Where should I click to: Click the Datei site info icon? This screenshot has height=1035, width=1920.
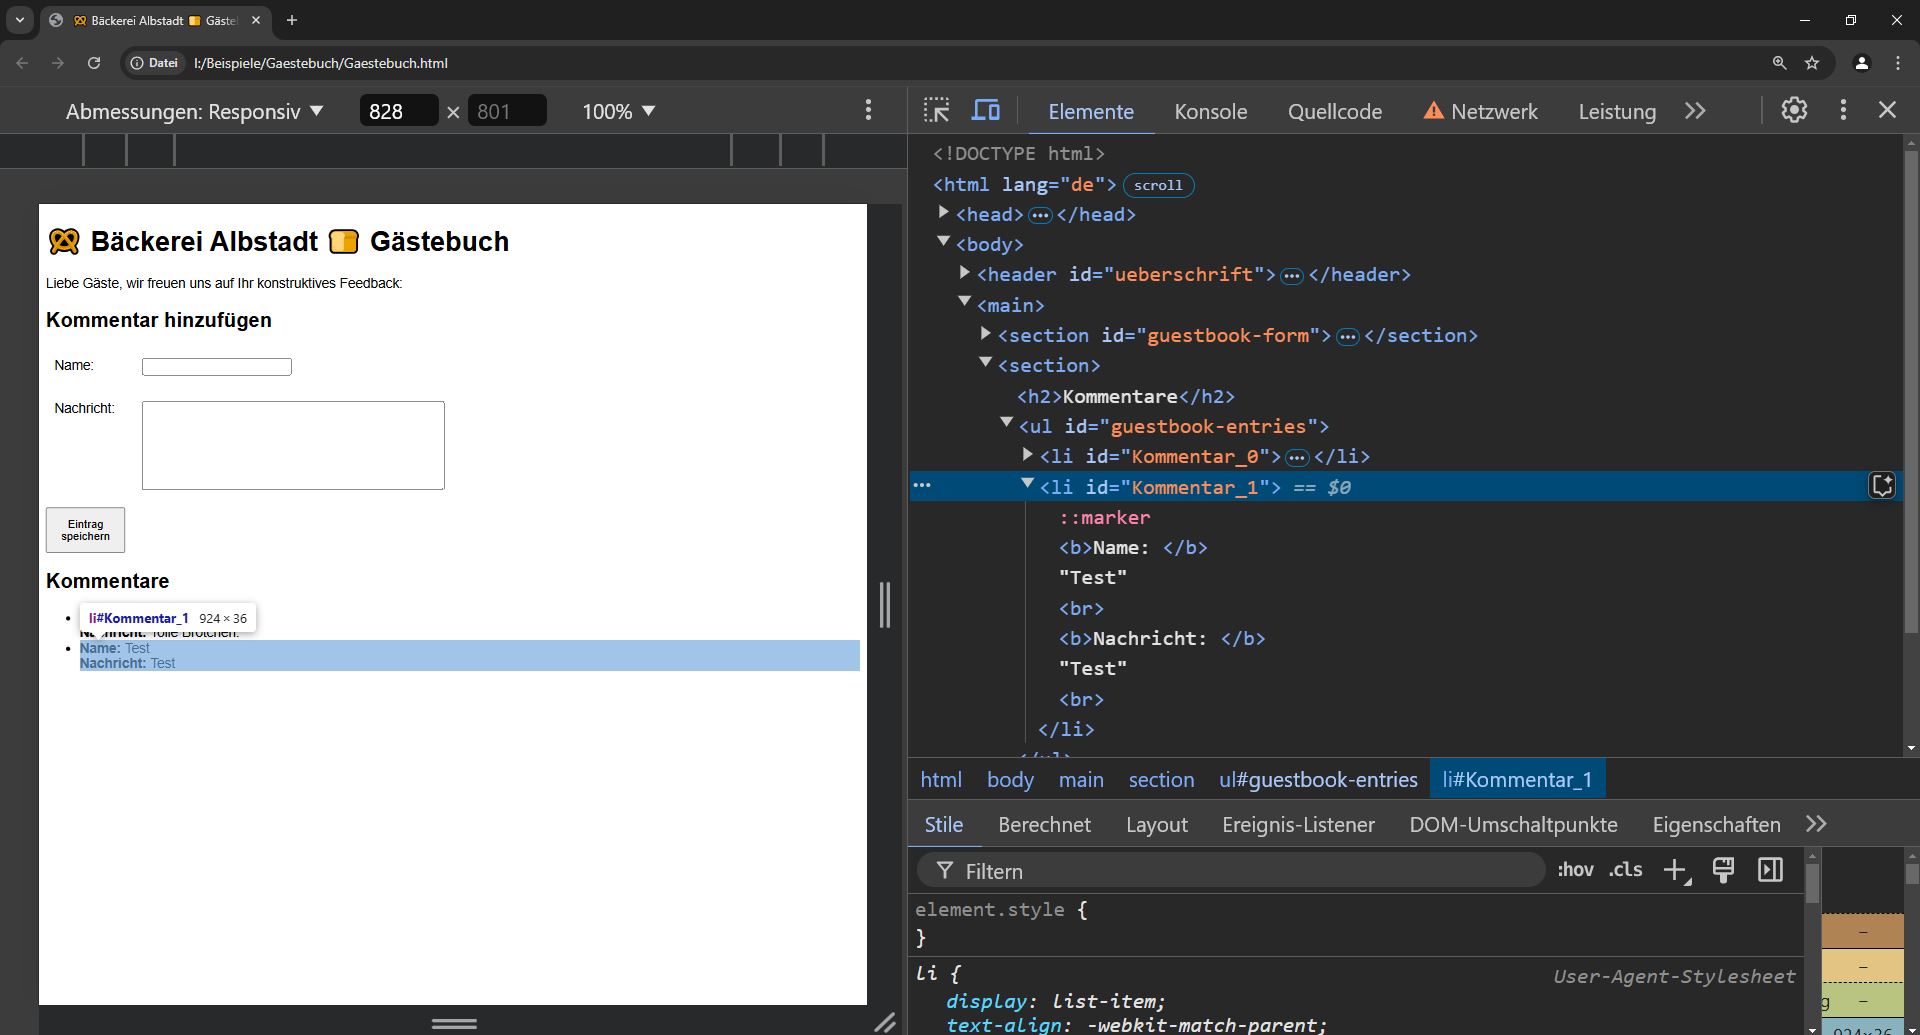(x=154, y=62)
